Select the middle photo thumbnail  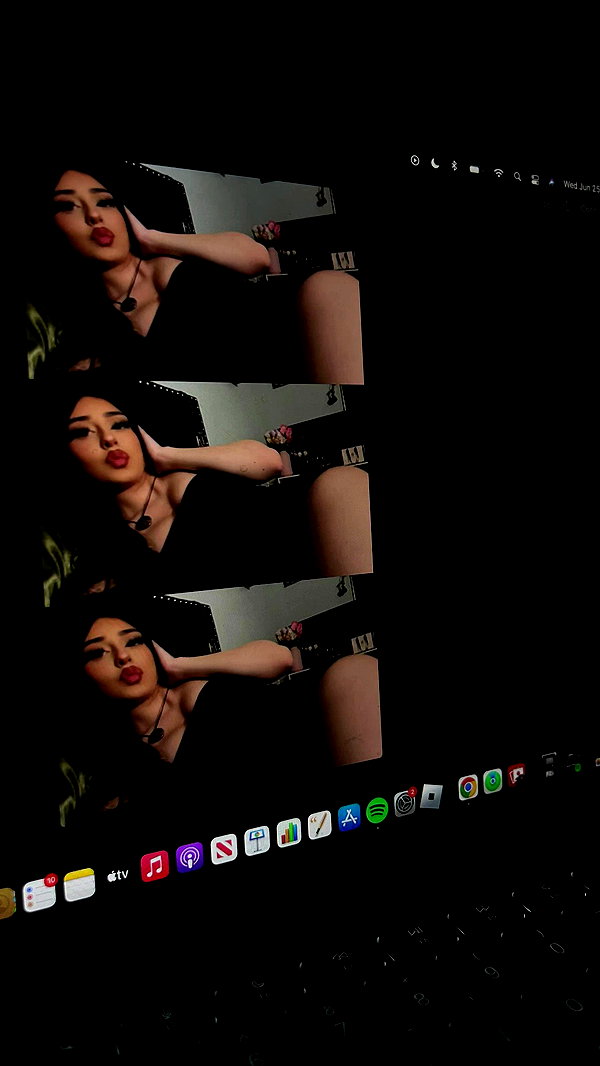coord(207,494)
